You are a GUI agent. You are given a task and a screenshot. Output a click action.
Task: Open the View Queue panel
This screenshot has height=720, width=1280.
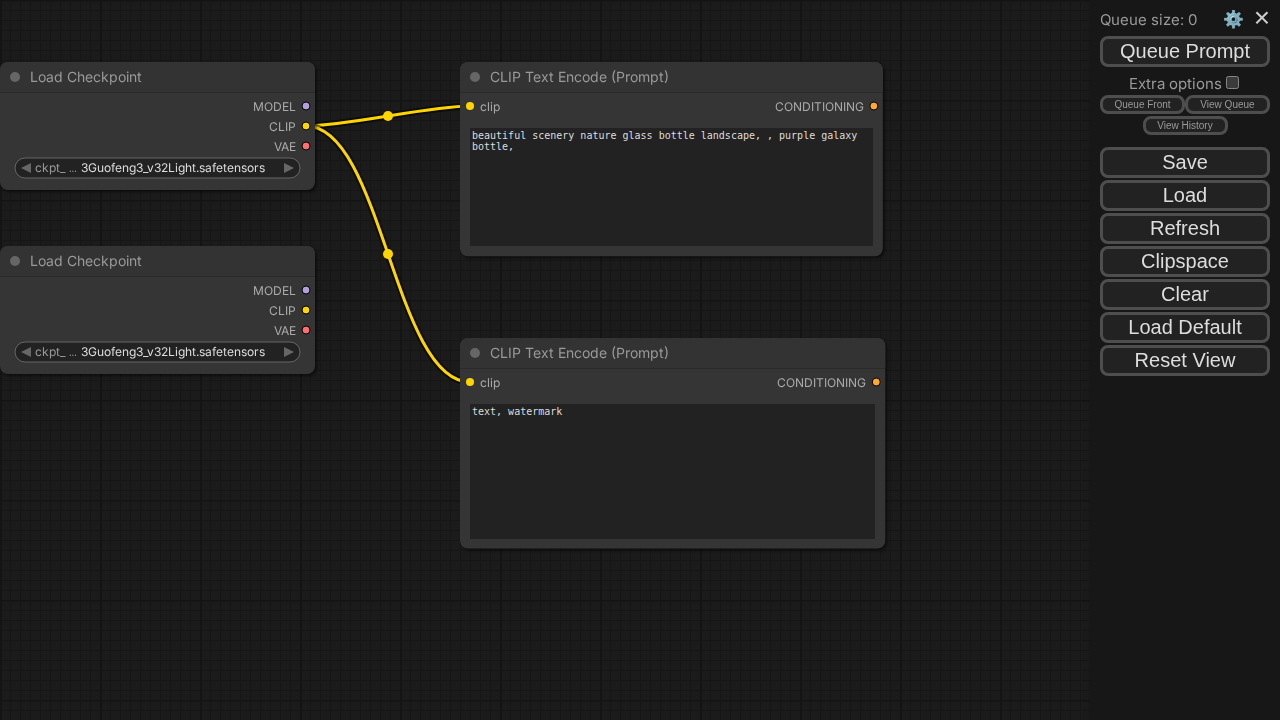coord(1226,104)
